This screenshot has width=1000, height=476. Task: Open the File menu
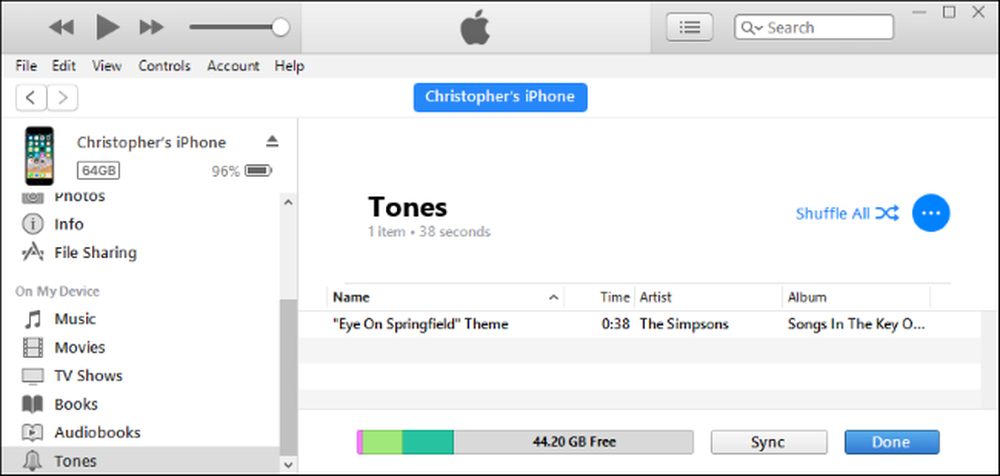coord(26,66)
